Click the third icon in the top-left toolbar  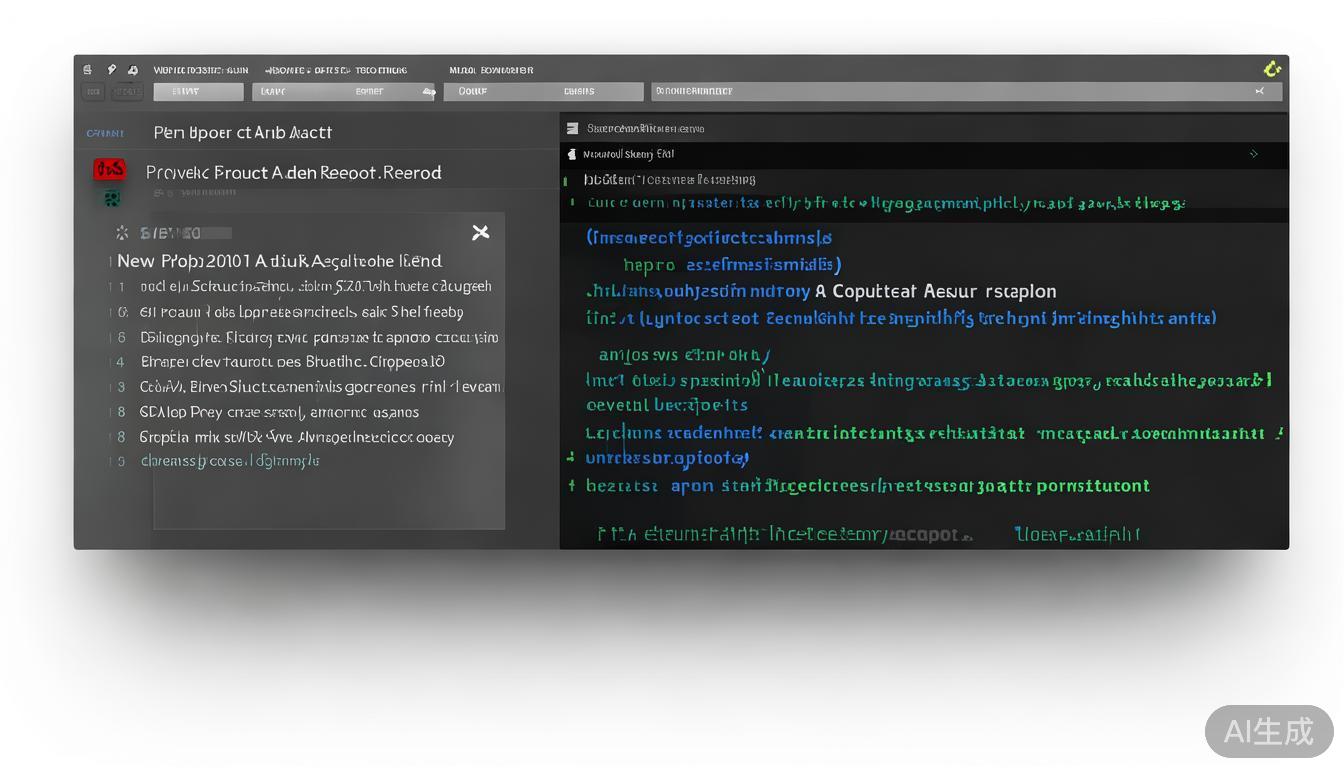tap(133, 70)
